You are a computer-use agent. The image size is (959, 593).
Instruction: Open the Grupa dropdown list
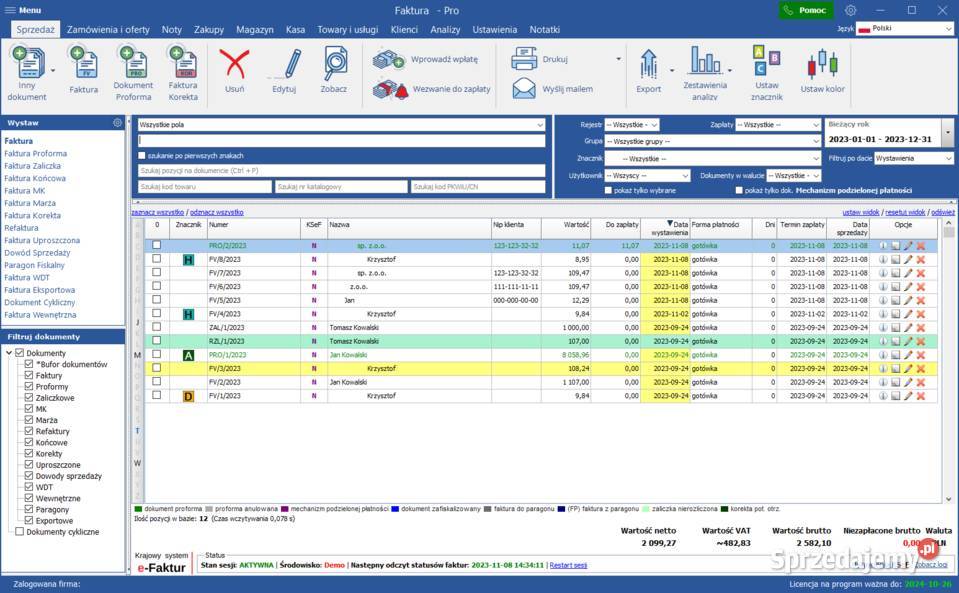click(712, 142)
